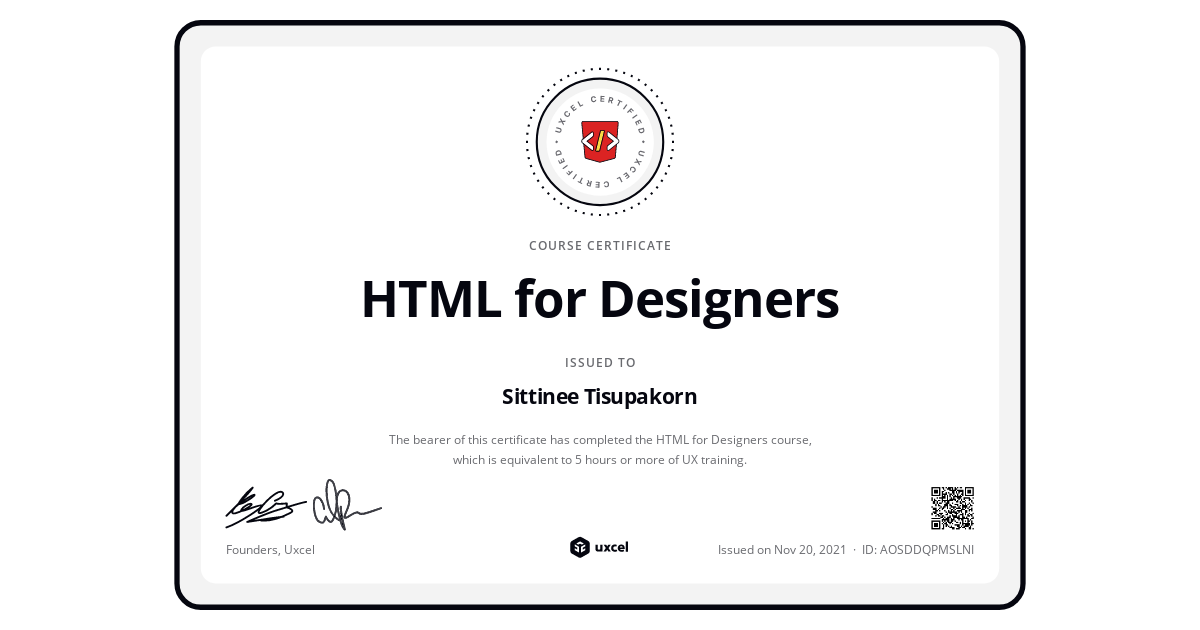1200x630 pixels.
Task: Select the COURSE CERTIFICATE heading
Action: tap(600, 245)
